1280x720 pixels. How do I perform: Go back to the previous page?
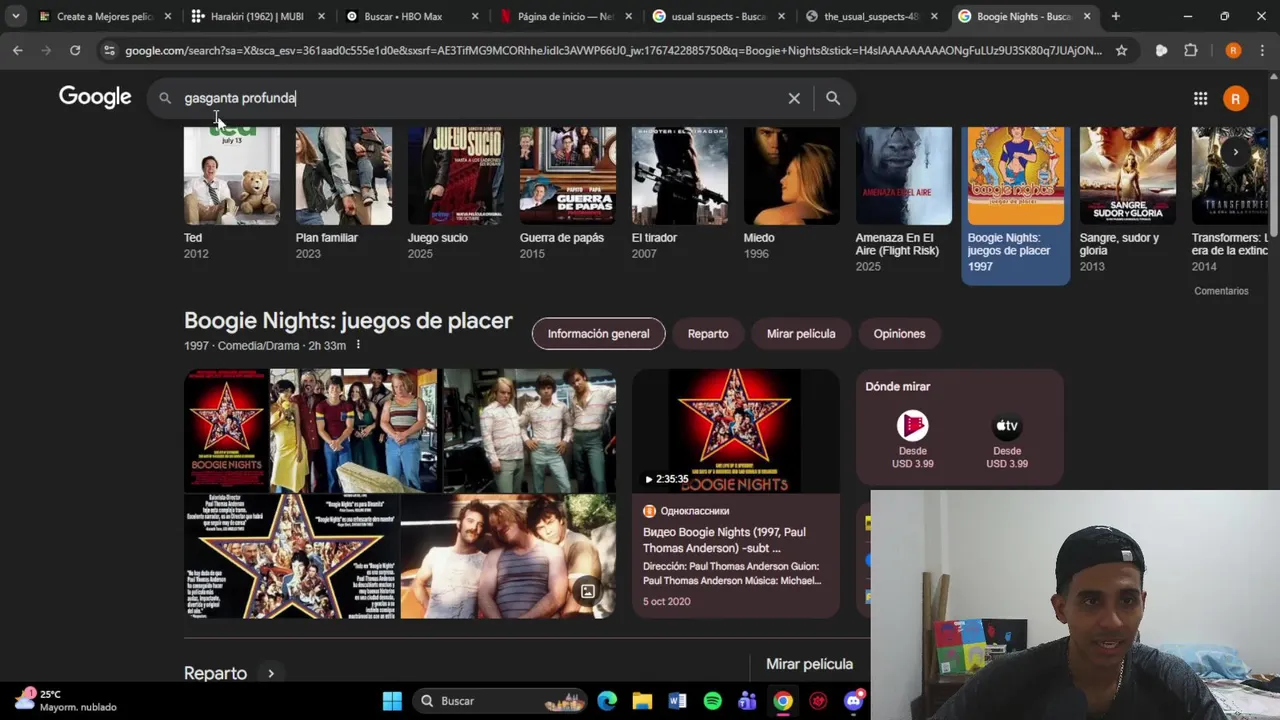click(18, 50)
